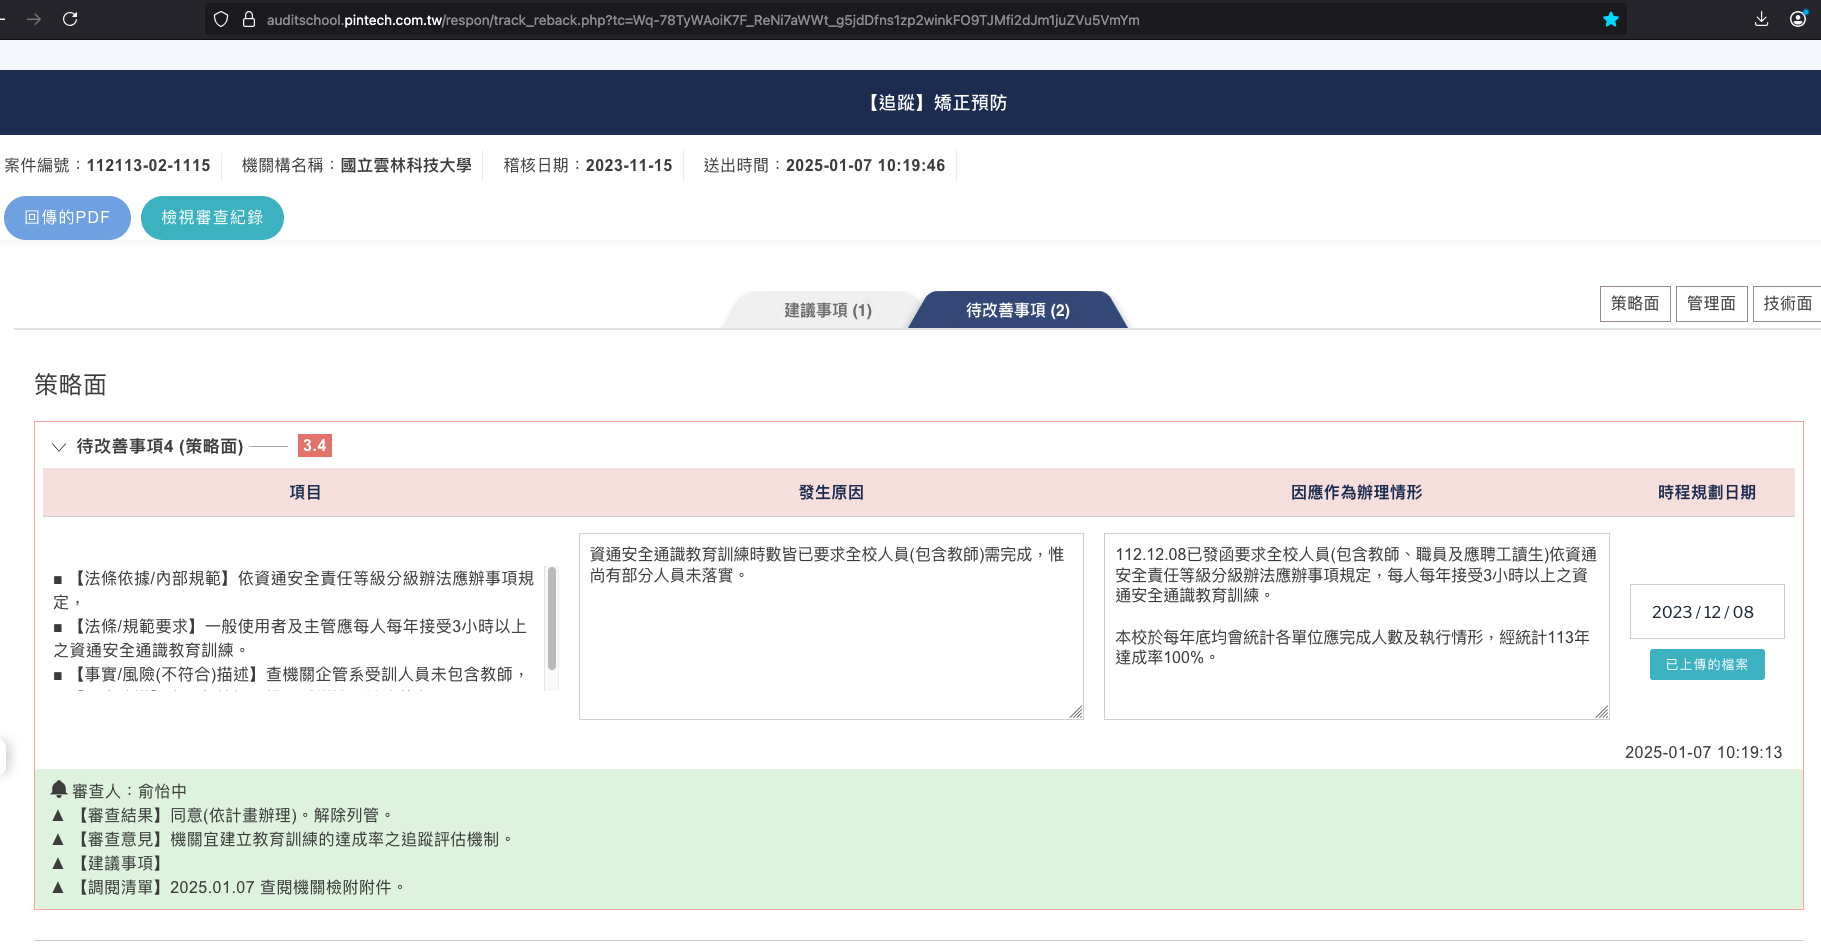
Task: Click the red 3.4 badge
Action: [315, 445]
